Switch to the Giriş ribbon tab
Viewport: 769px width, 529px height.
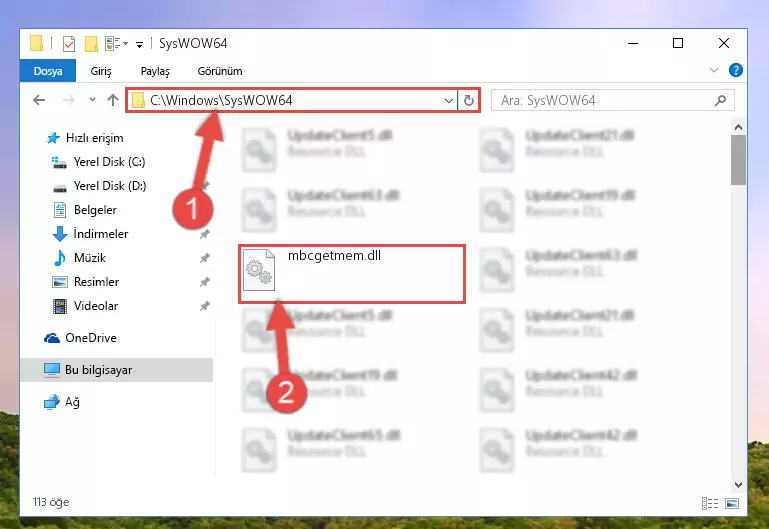point(101,71)
